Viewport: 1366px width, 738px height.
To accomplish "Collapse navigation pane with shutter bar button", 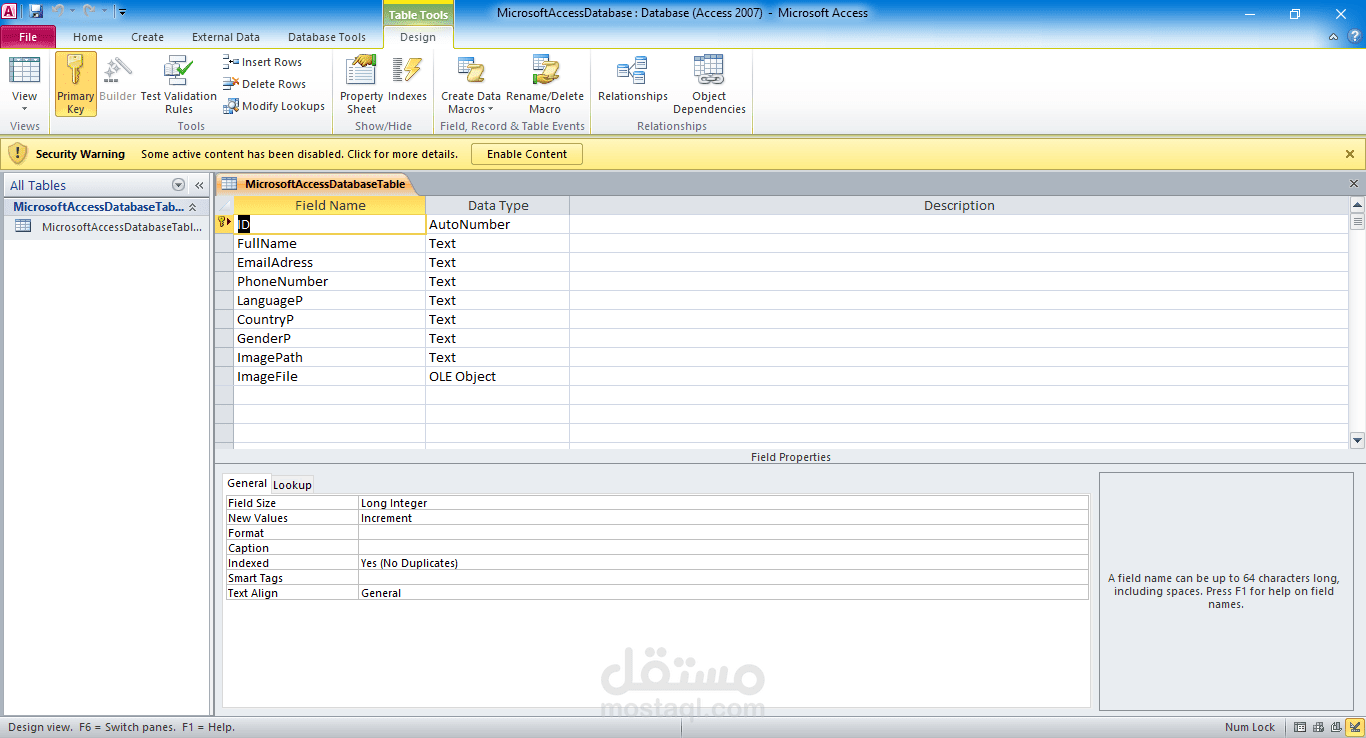I will click(199, 185).
